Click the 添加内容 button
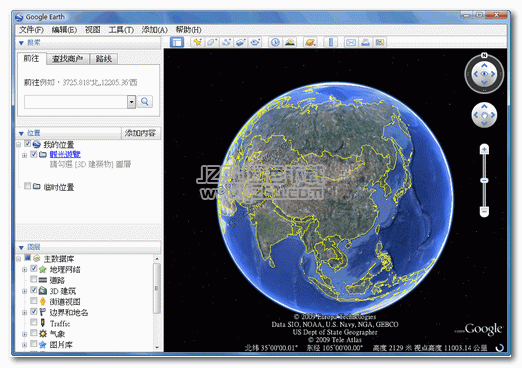Viewport: 522px width, 368px height. [x=140, y=133]
